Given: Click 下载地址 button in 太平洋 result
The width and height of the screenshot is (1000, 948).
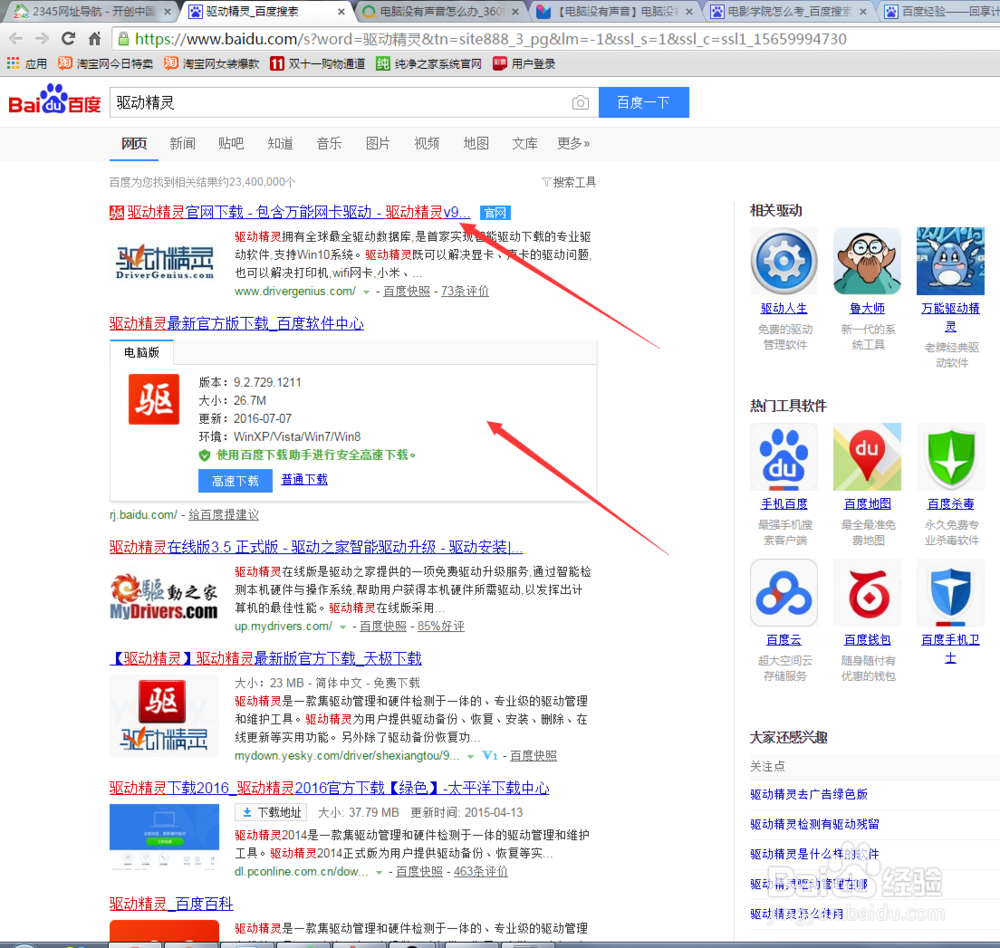Looking at the screenshot, I should click(272, 813).
